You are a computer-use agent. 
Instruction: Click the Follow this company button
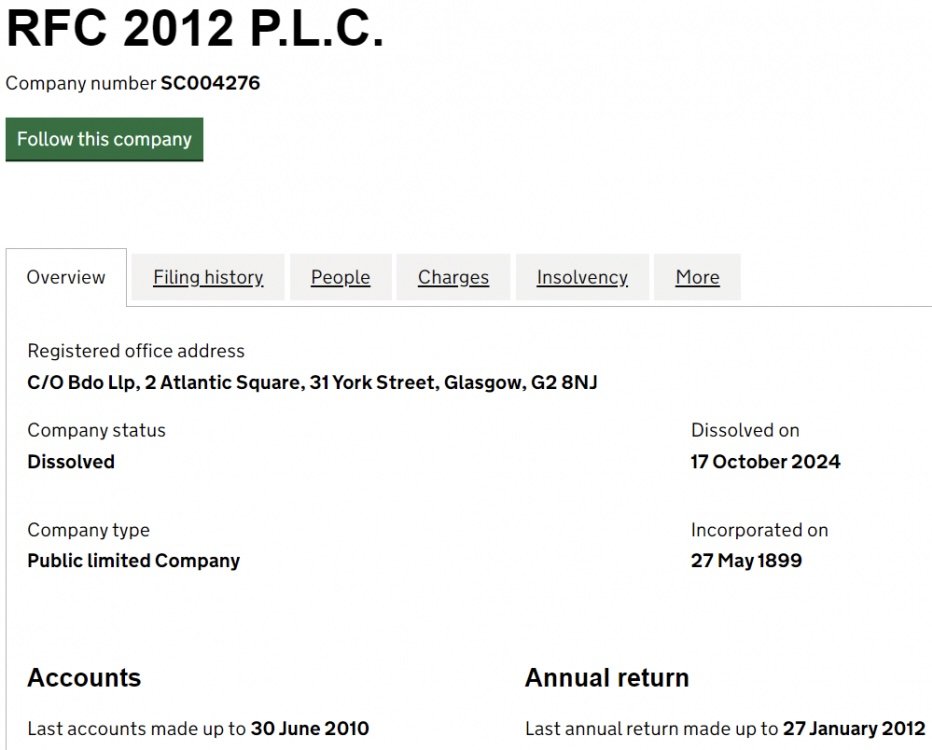click(104, 139)
